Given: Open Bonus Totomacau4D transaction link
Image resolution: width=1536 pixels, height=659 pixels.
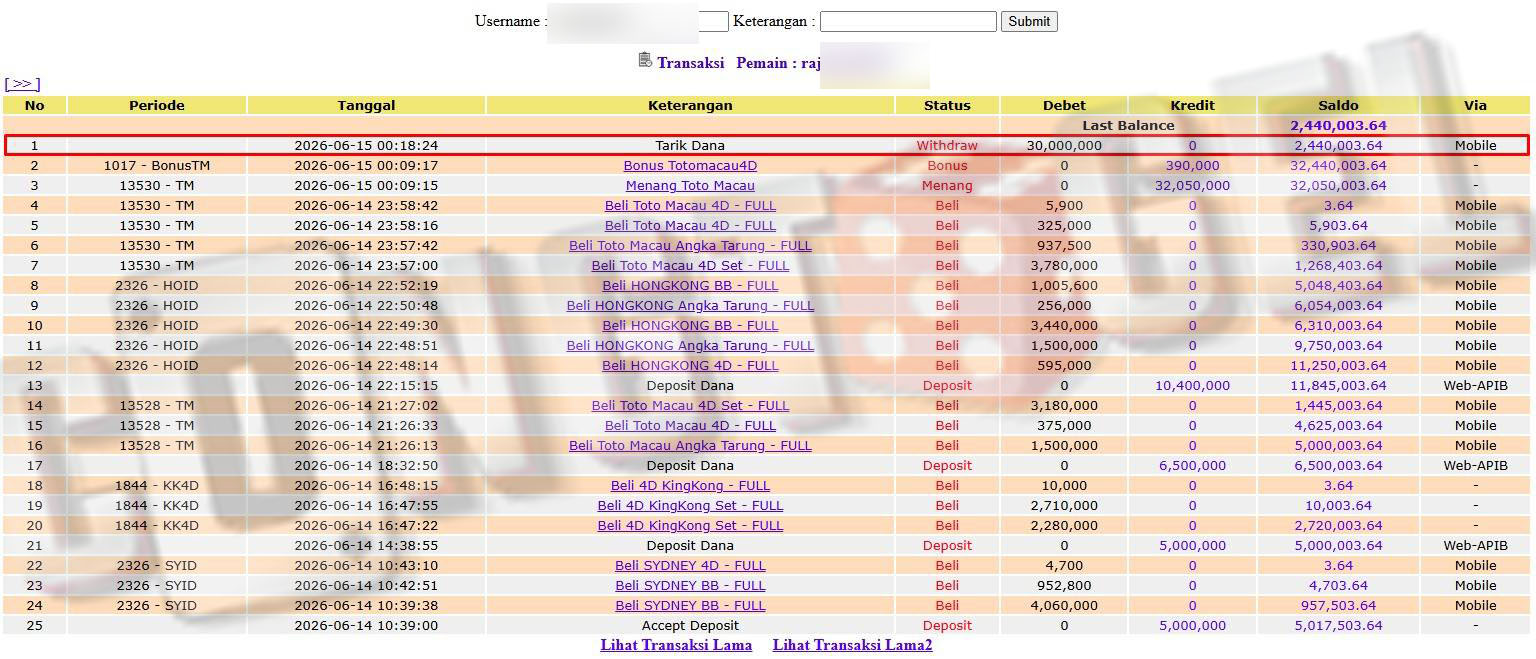Looking at the screenshot, I should (x=690, y=166).
